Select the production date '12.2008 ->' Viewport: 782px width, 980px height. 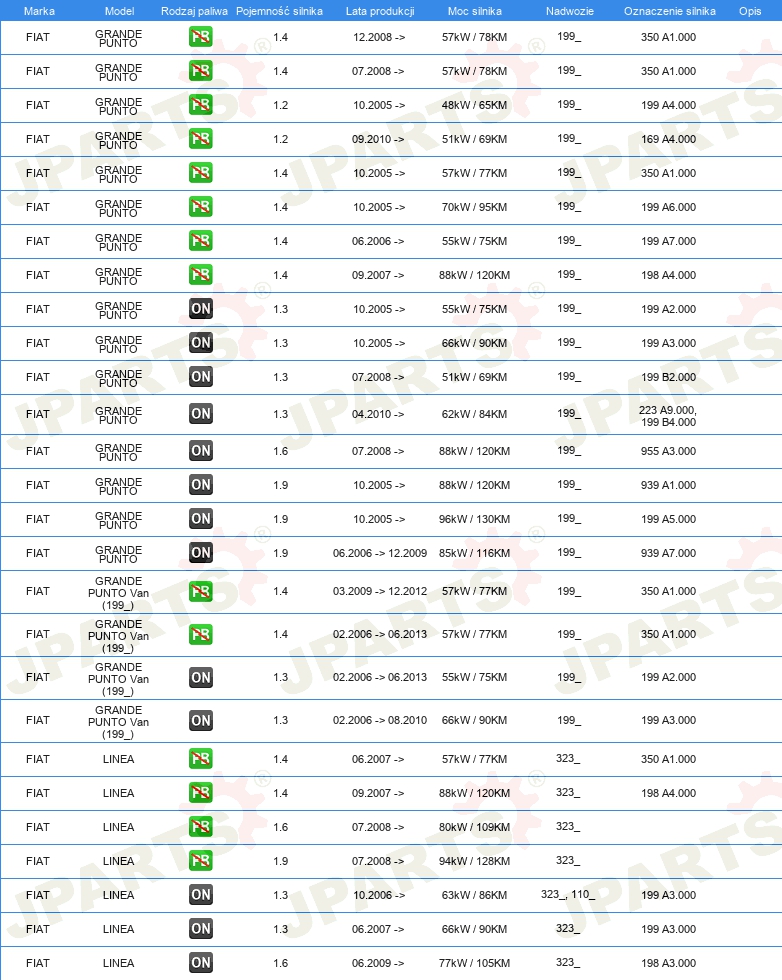pos(379,37)
